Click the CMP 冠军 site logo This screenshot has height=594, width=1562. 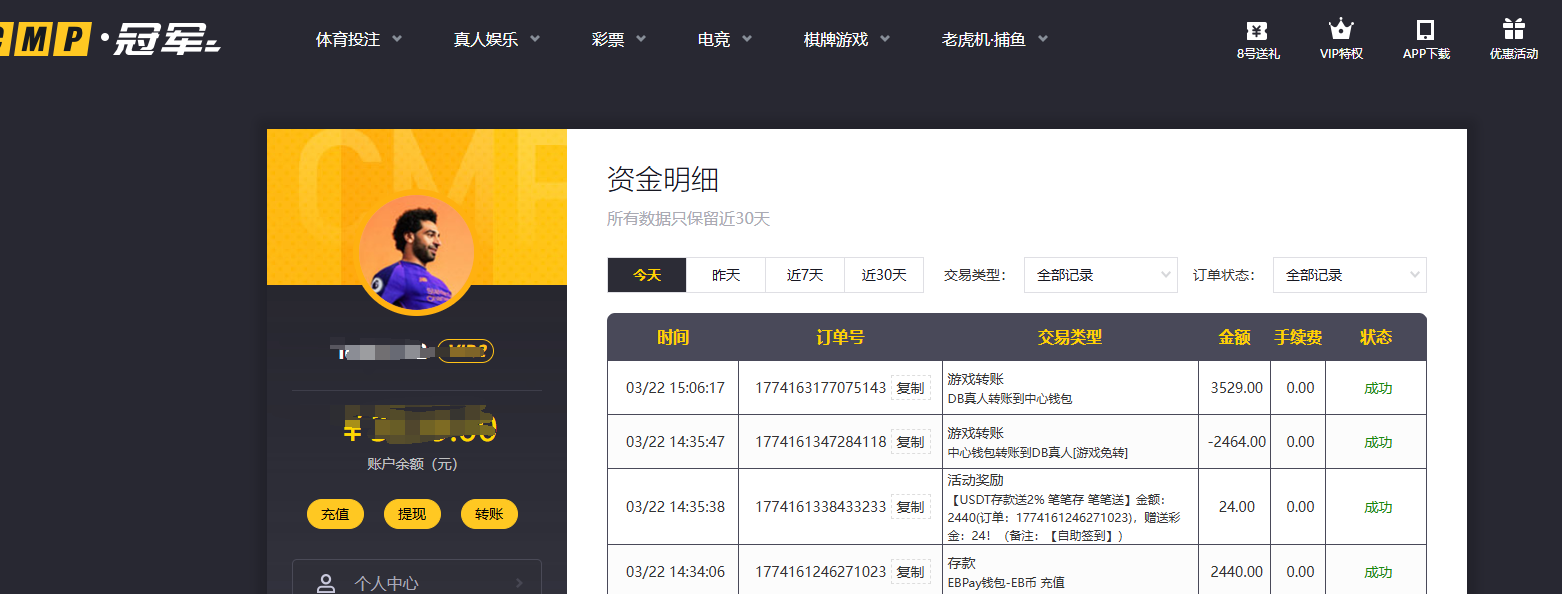pyautogui.click(x=110, y=39)
